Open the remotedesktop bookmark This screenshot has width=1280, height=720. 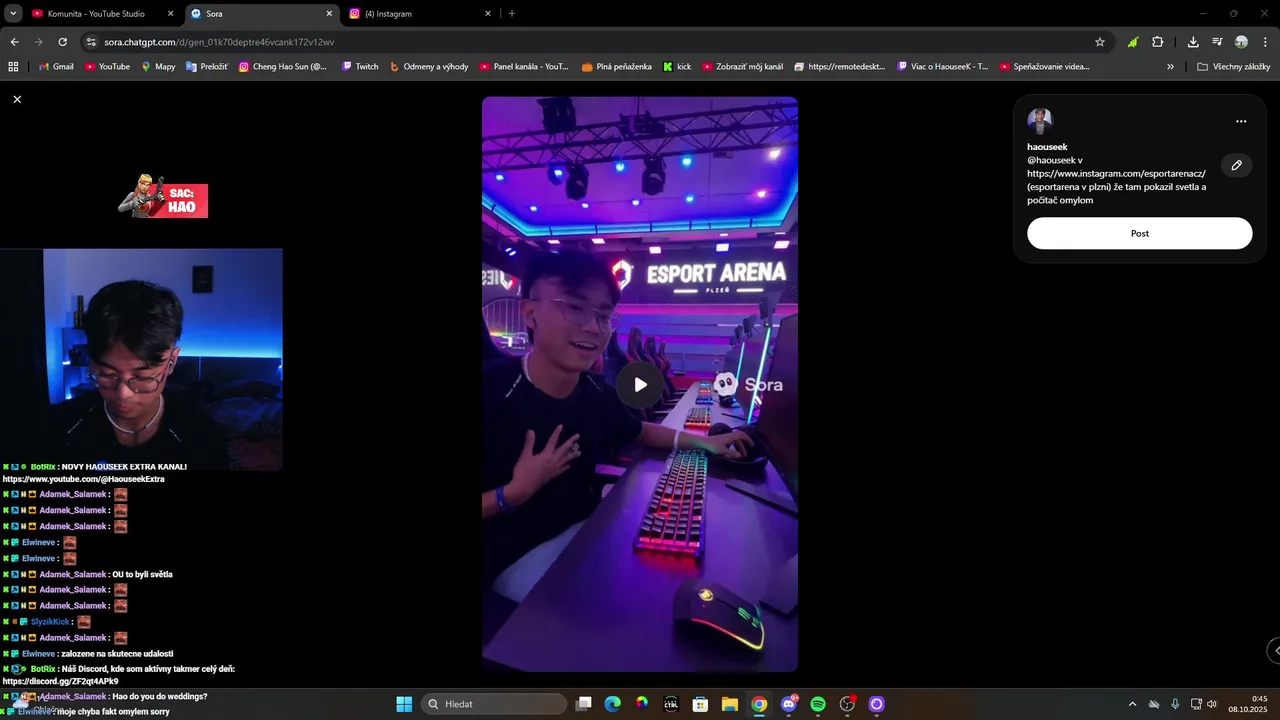[840, 67]
